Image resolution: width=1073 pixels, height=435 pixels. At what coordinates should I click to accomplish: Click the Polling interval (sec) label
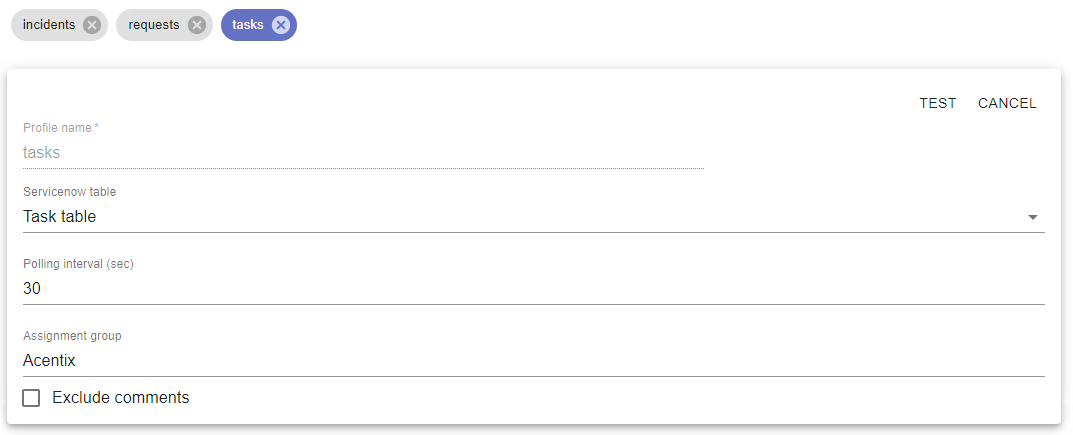(79, 264)
